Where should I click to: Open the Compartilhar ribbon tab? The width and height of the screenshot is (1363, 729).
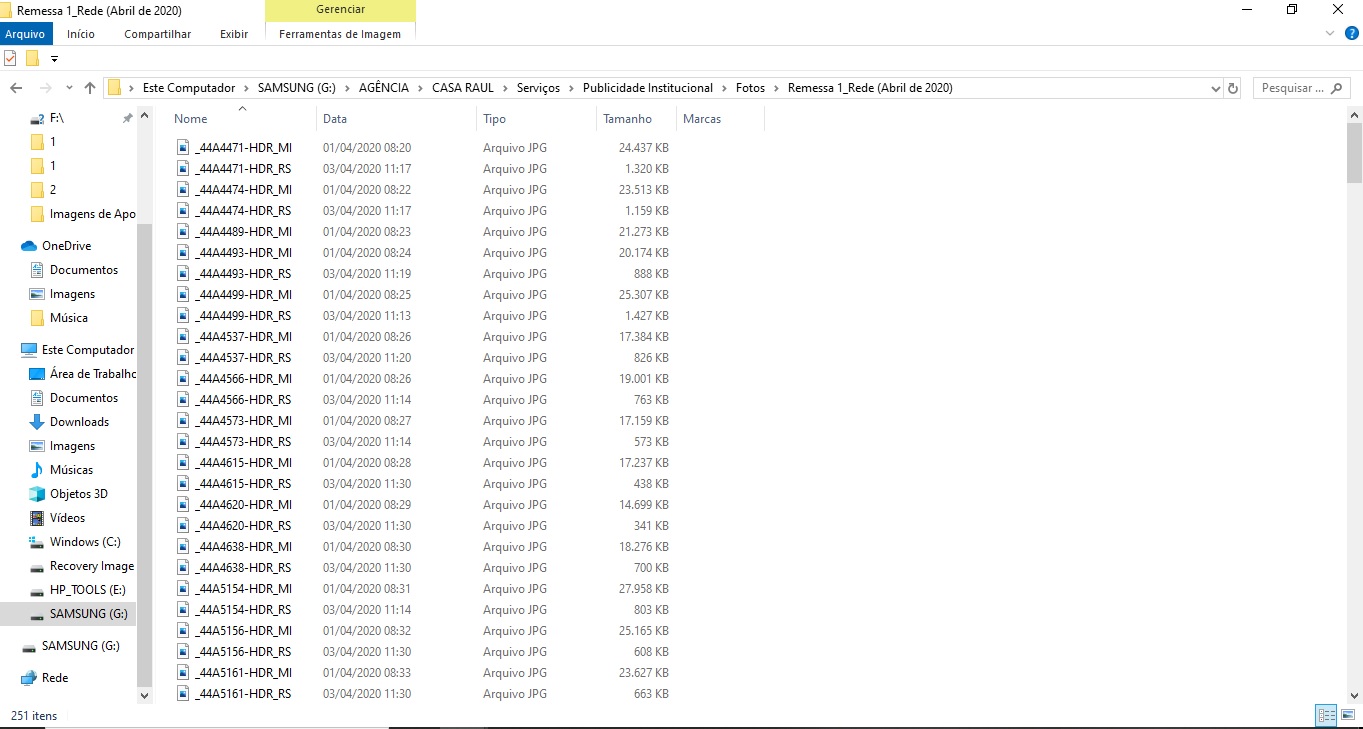(x=157, y=34)
